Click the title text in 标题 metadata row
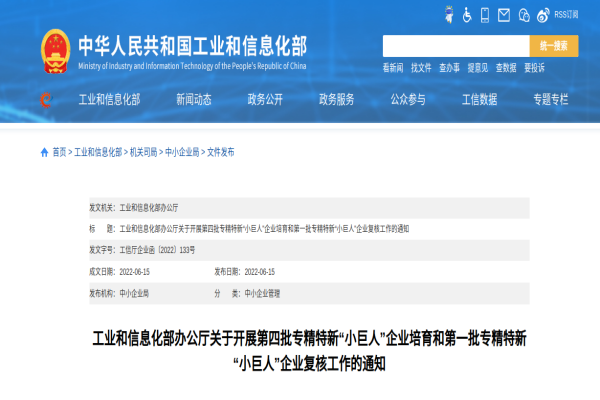600x400 pixels. pyautogui.click(x=264, y=229)
